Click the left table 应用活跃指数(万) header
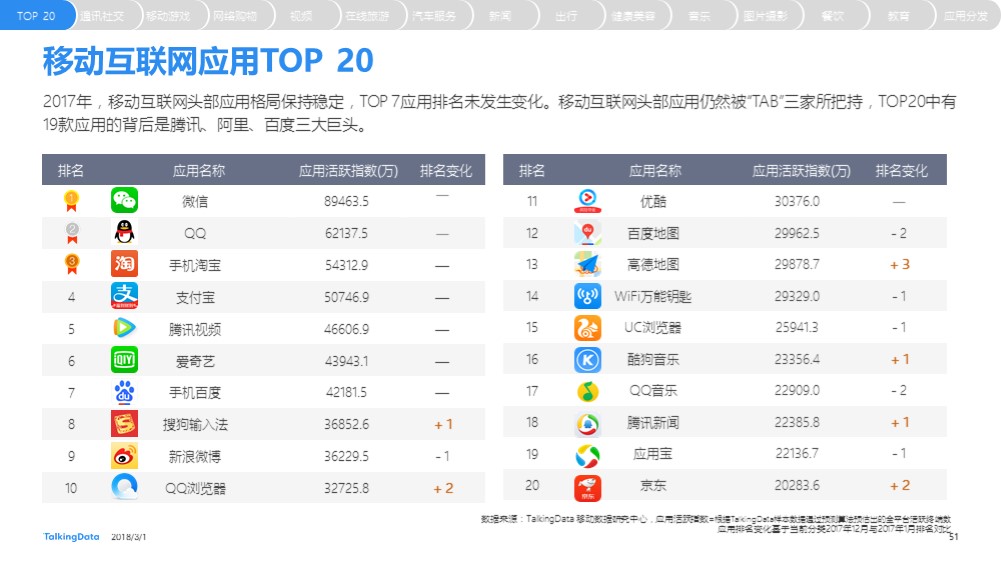The image size is (1001, 563). tap(349, 170)
